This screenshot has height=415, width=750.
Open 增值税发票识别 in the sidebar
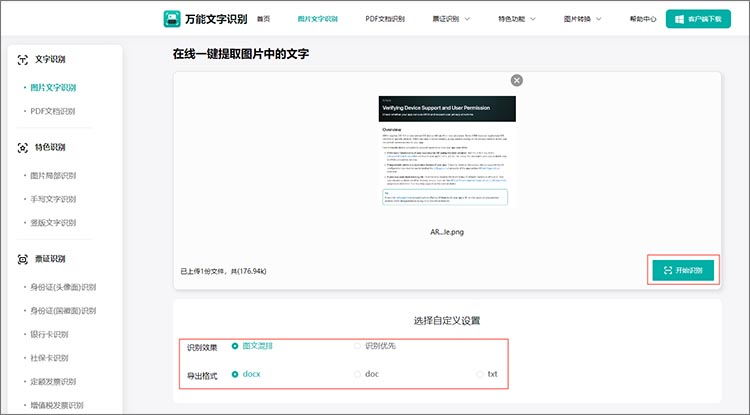click(x=57, y=405)
